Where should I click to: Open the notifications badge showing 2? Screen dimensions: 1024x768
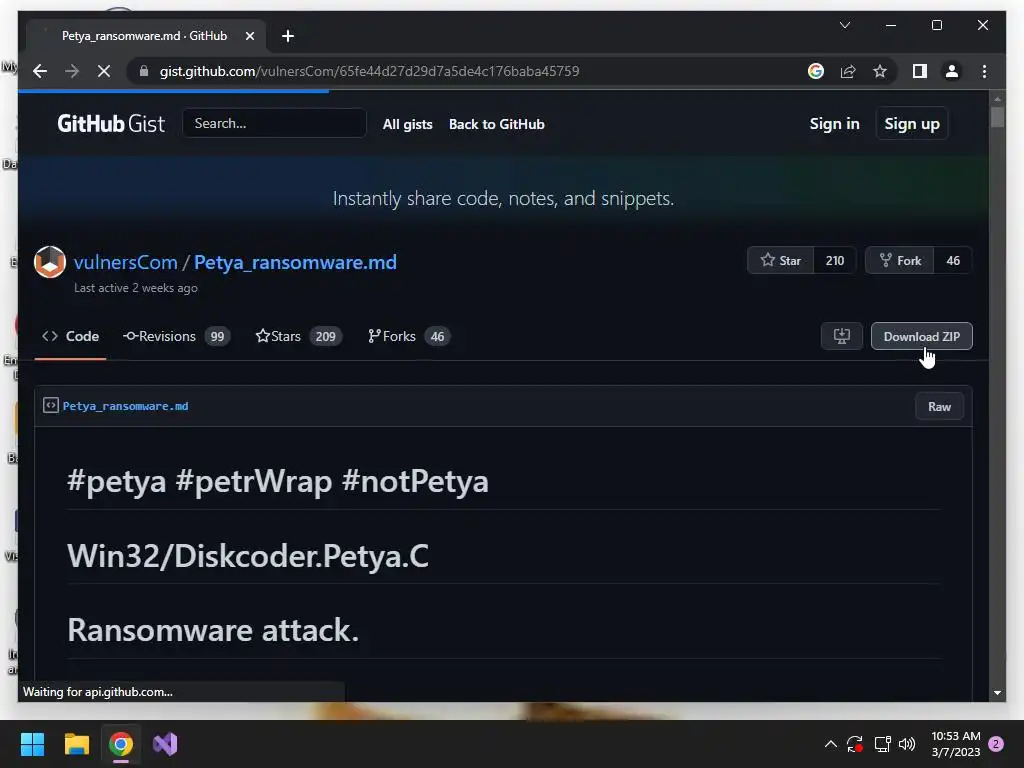pos(996,744)
